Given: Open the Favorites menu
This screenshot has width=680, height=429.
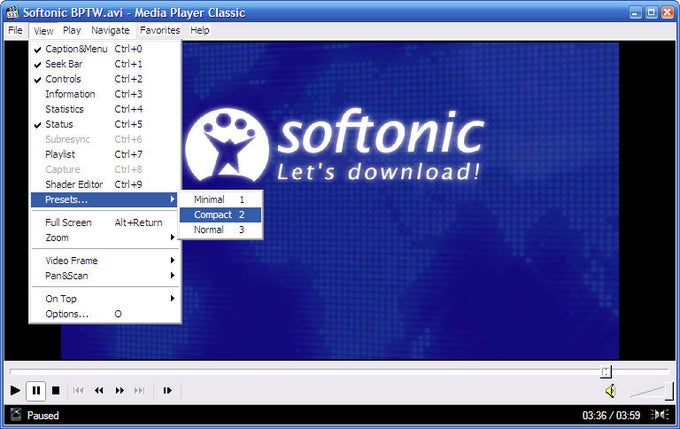Looking at the screenshot, I should (x=160, y=30).
